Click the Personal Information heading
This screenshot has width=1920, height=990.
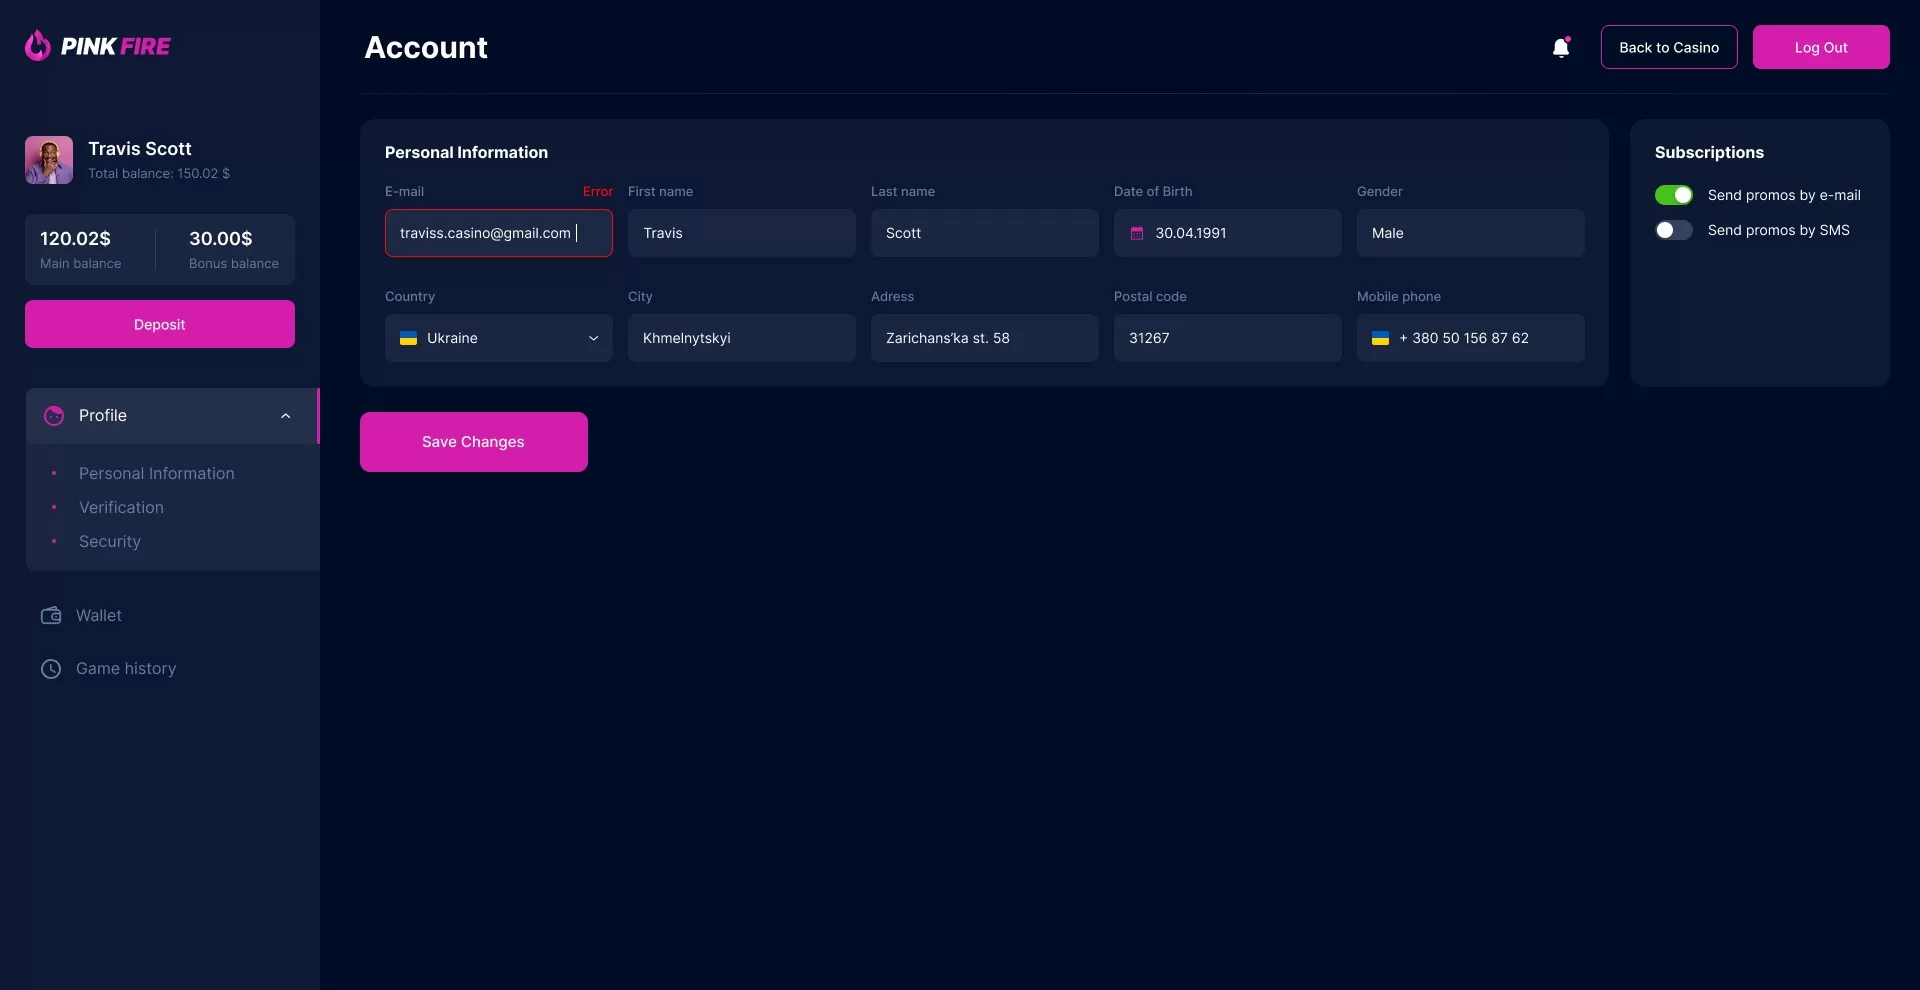point(466,153)
